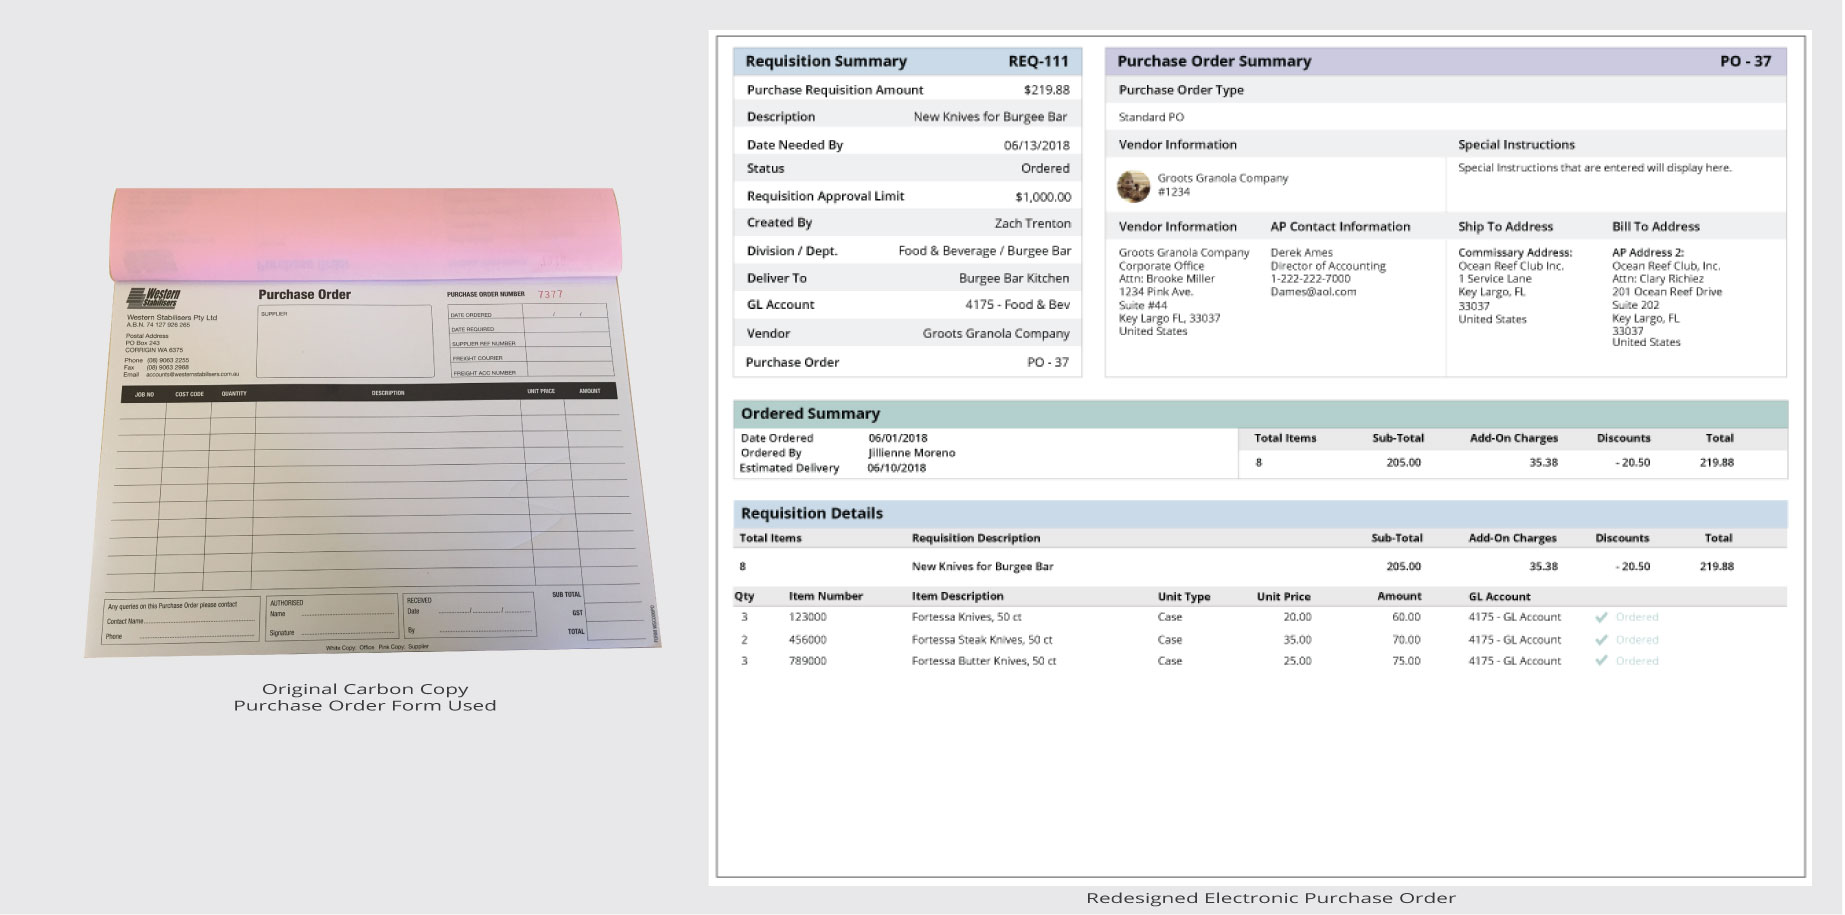
Task: Select the Requisition Summary header bar
Action: (906, 62)
